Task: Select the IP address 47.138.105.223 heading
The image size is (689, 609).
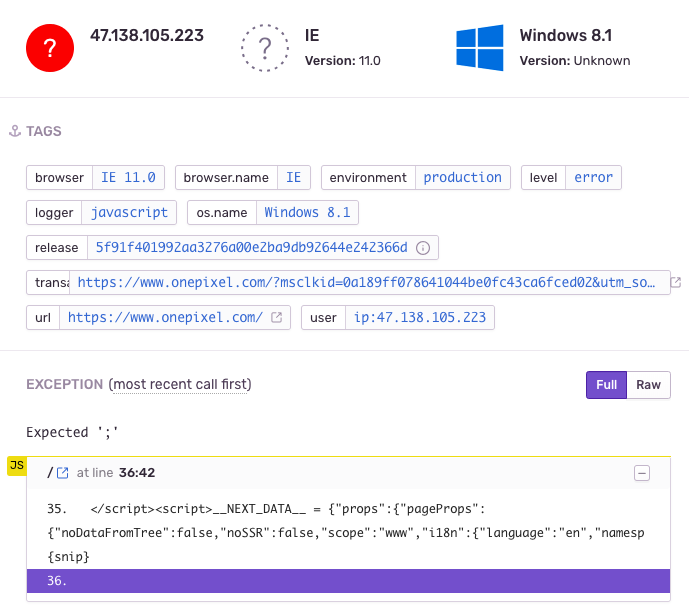Action: pos(147,35)
